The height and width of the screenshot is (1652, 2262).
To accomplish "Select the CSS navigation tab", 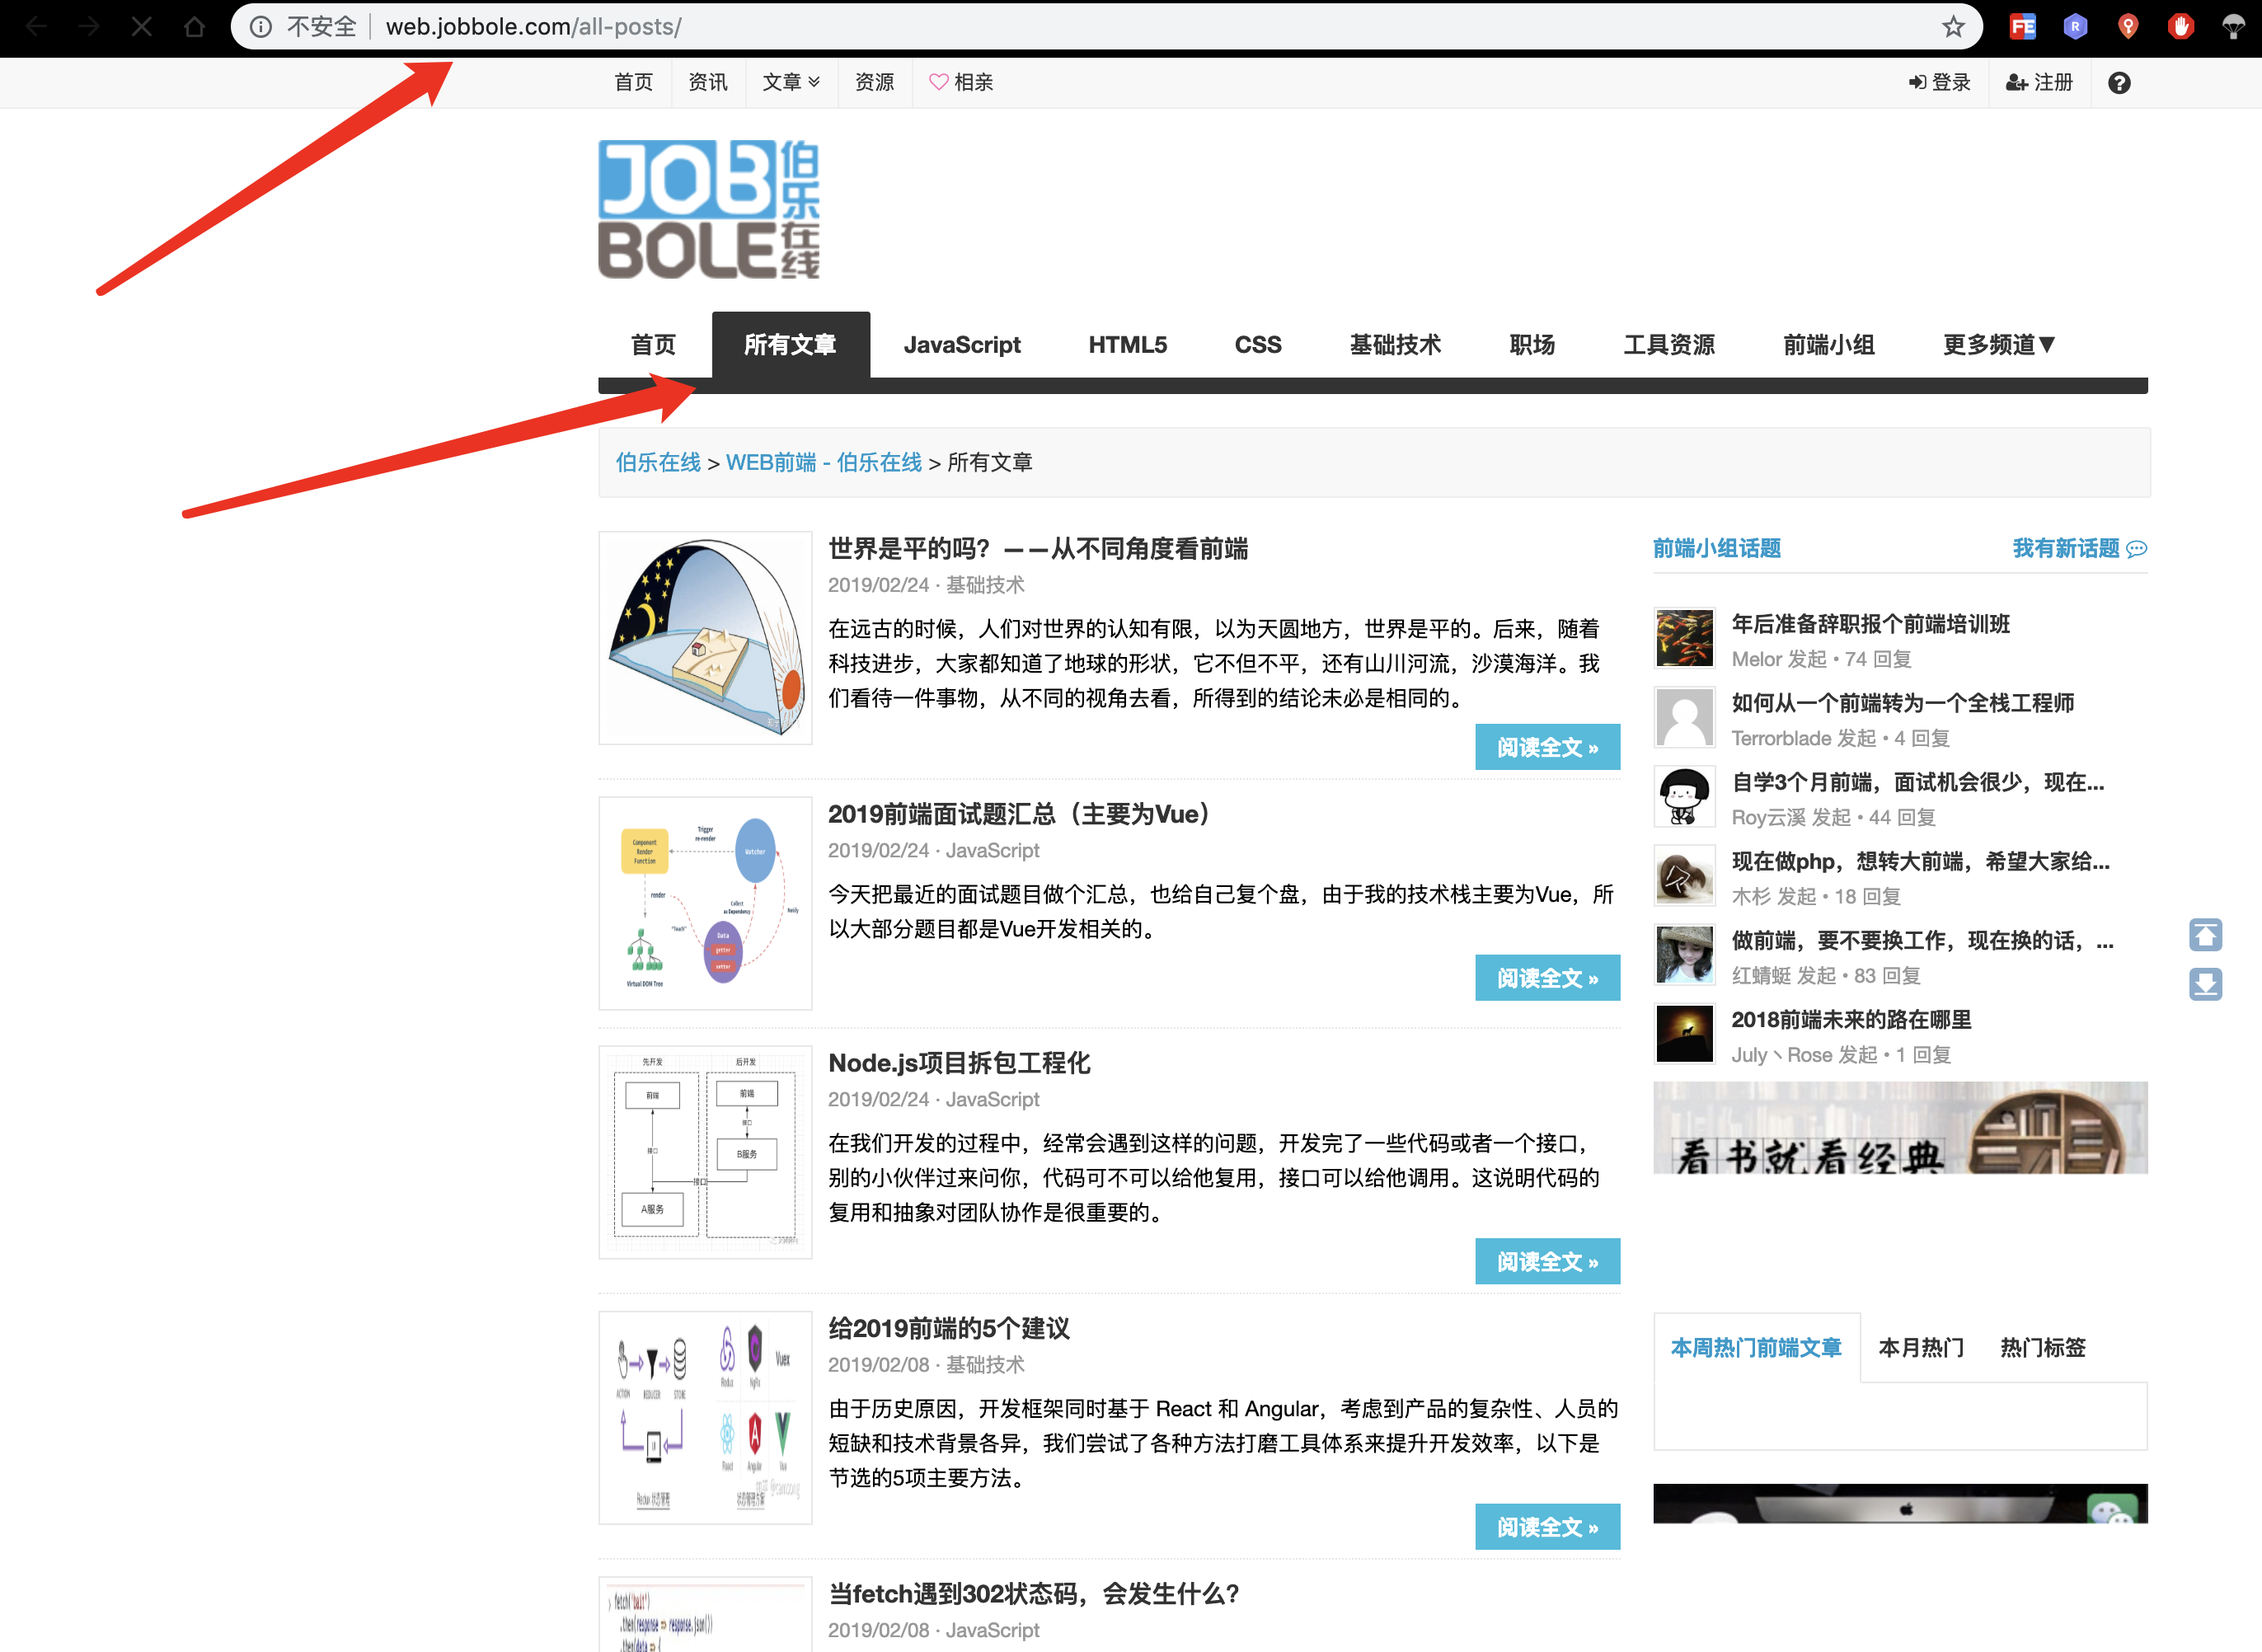I will tap(1257, 345).
